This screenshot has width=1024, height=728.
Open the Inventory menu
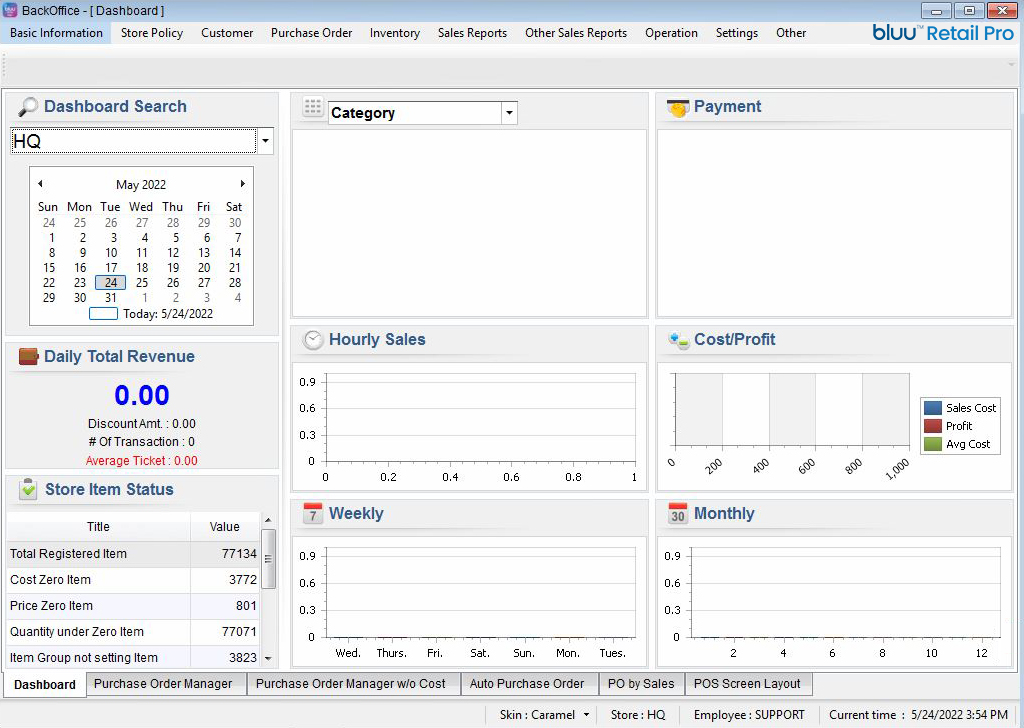(394, 33)
